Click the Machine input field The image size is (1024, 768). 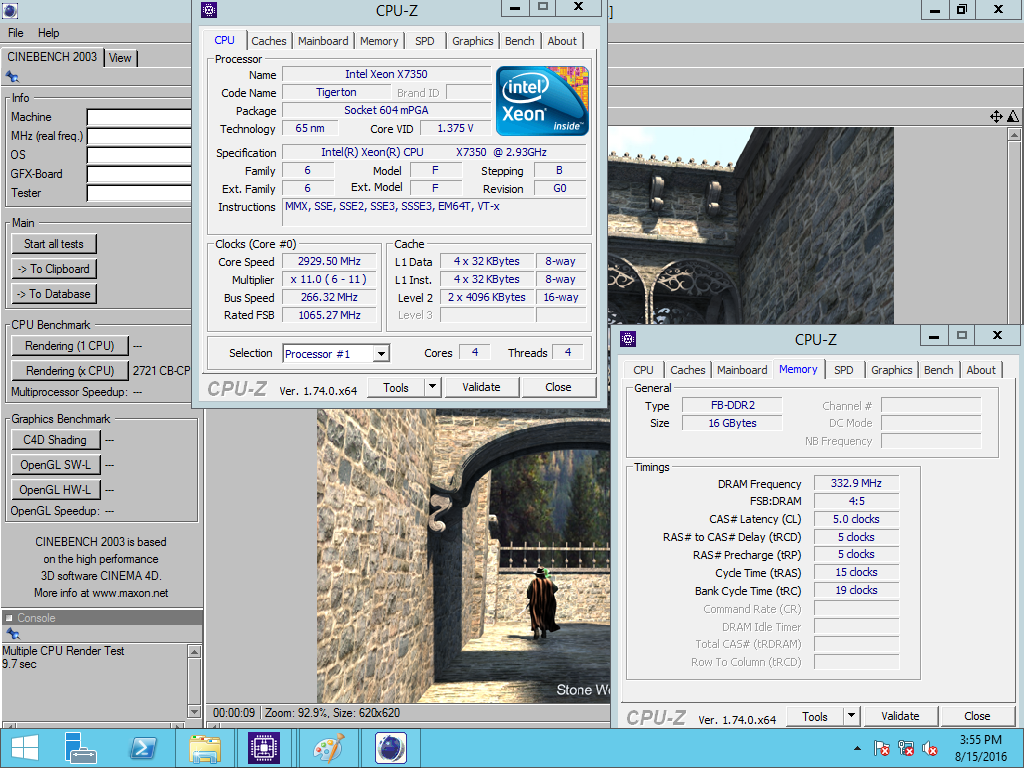pyautogui.click(x=139, y=117)
